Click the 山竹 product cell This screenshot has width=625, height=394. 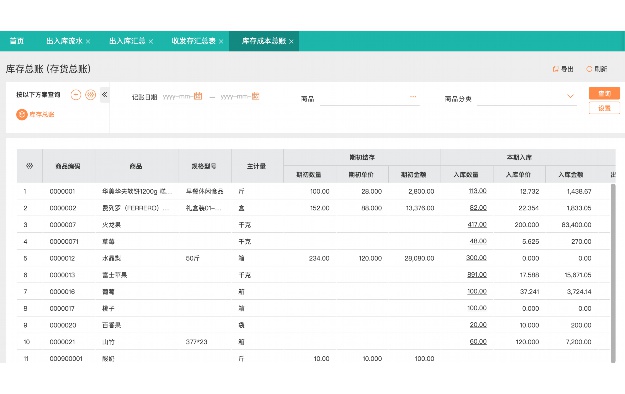coord(108,342)
